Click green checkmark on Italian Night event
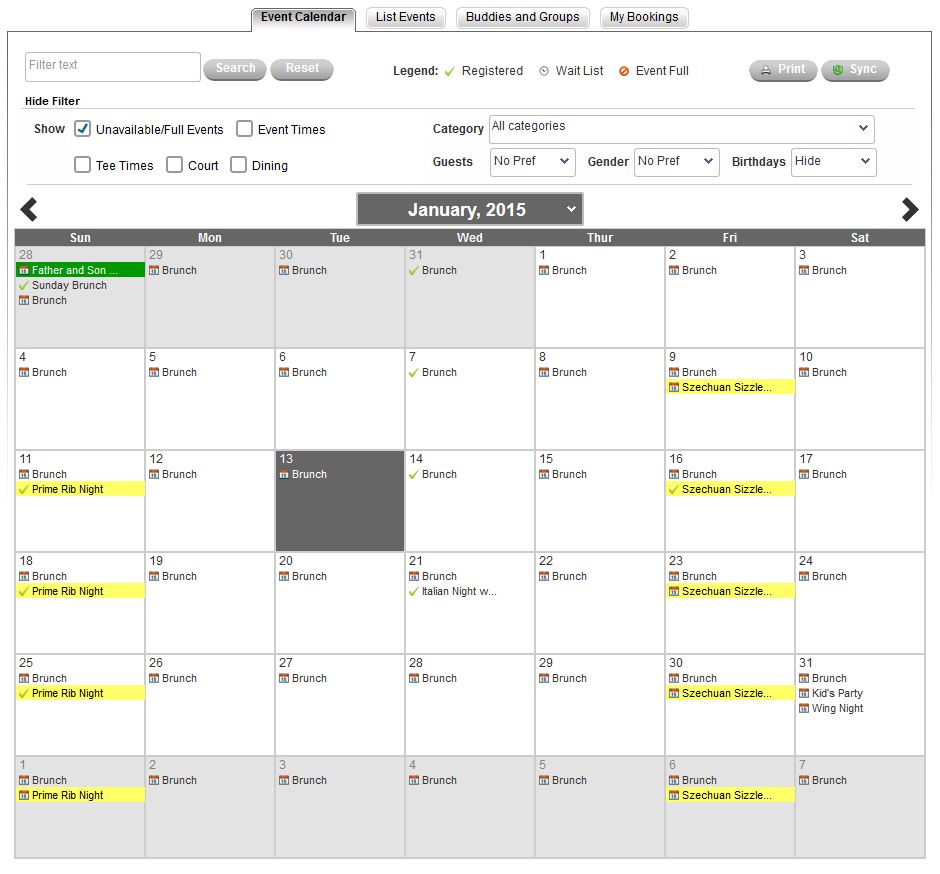The height and width of the screenshot is (874, 940). tap(414, 592)
